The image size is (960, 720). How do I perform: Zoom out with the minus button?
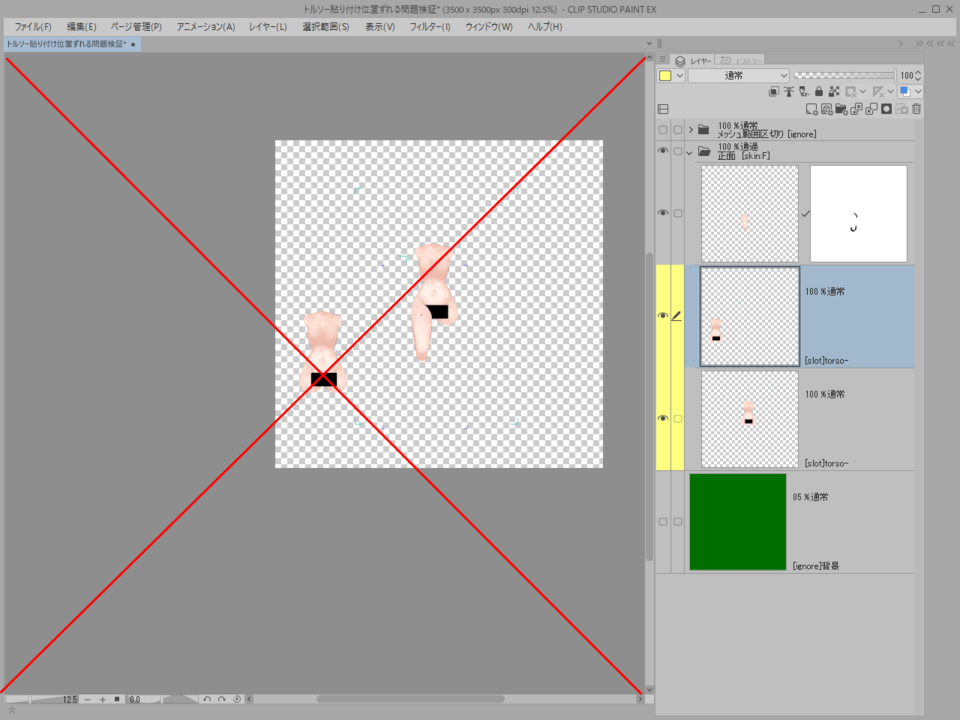[86, 700]
